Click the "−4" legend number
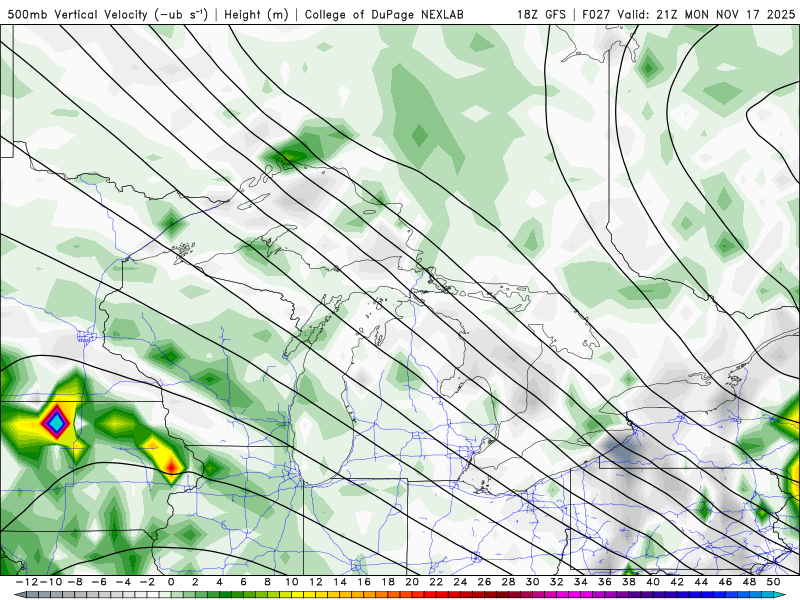 (123, 582)
